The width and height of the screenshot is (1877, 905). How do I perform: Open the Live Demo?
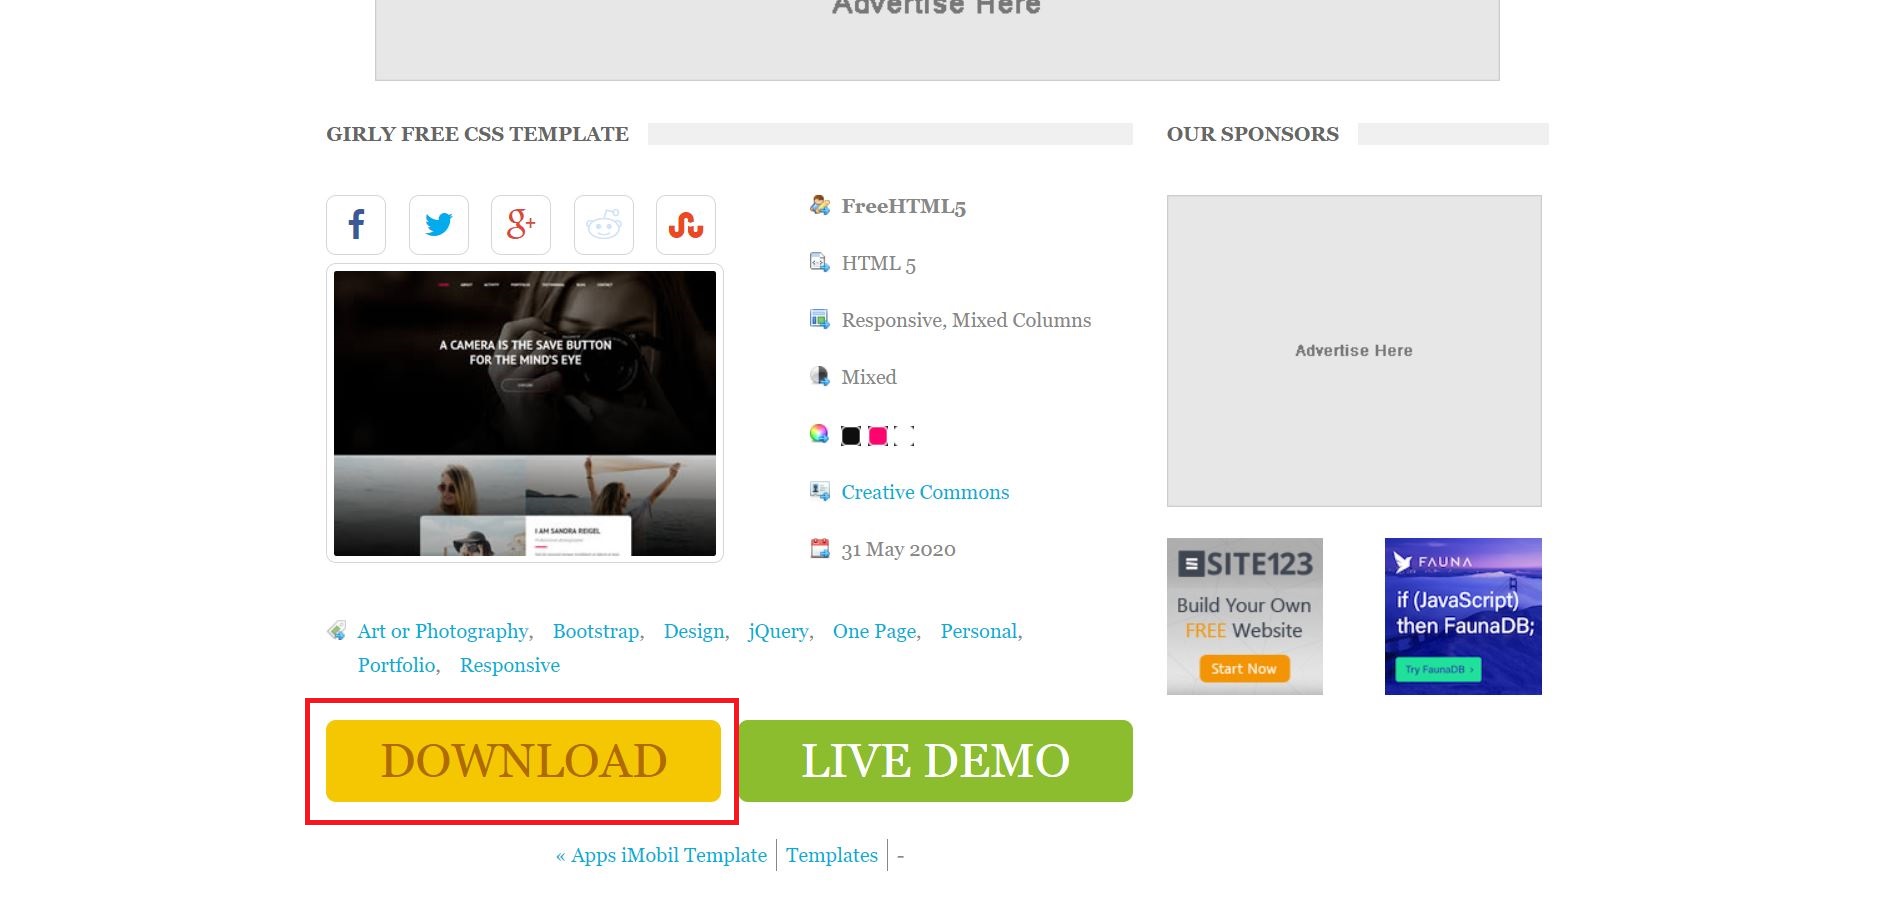(936, 761)
